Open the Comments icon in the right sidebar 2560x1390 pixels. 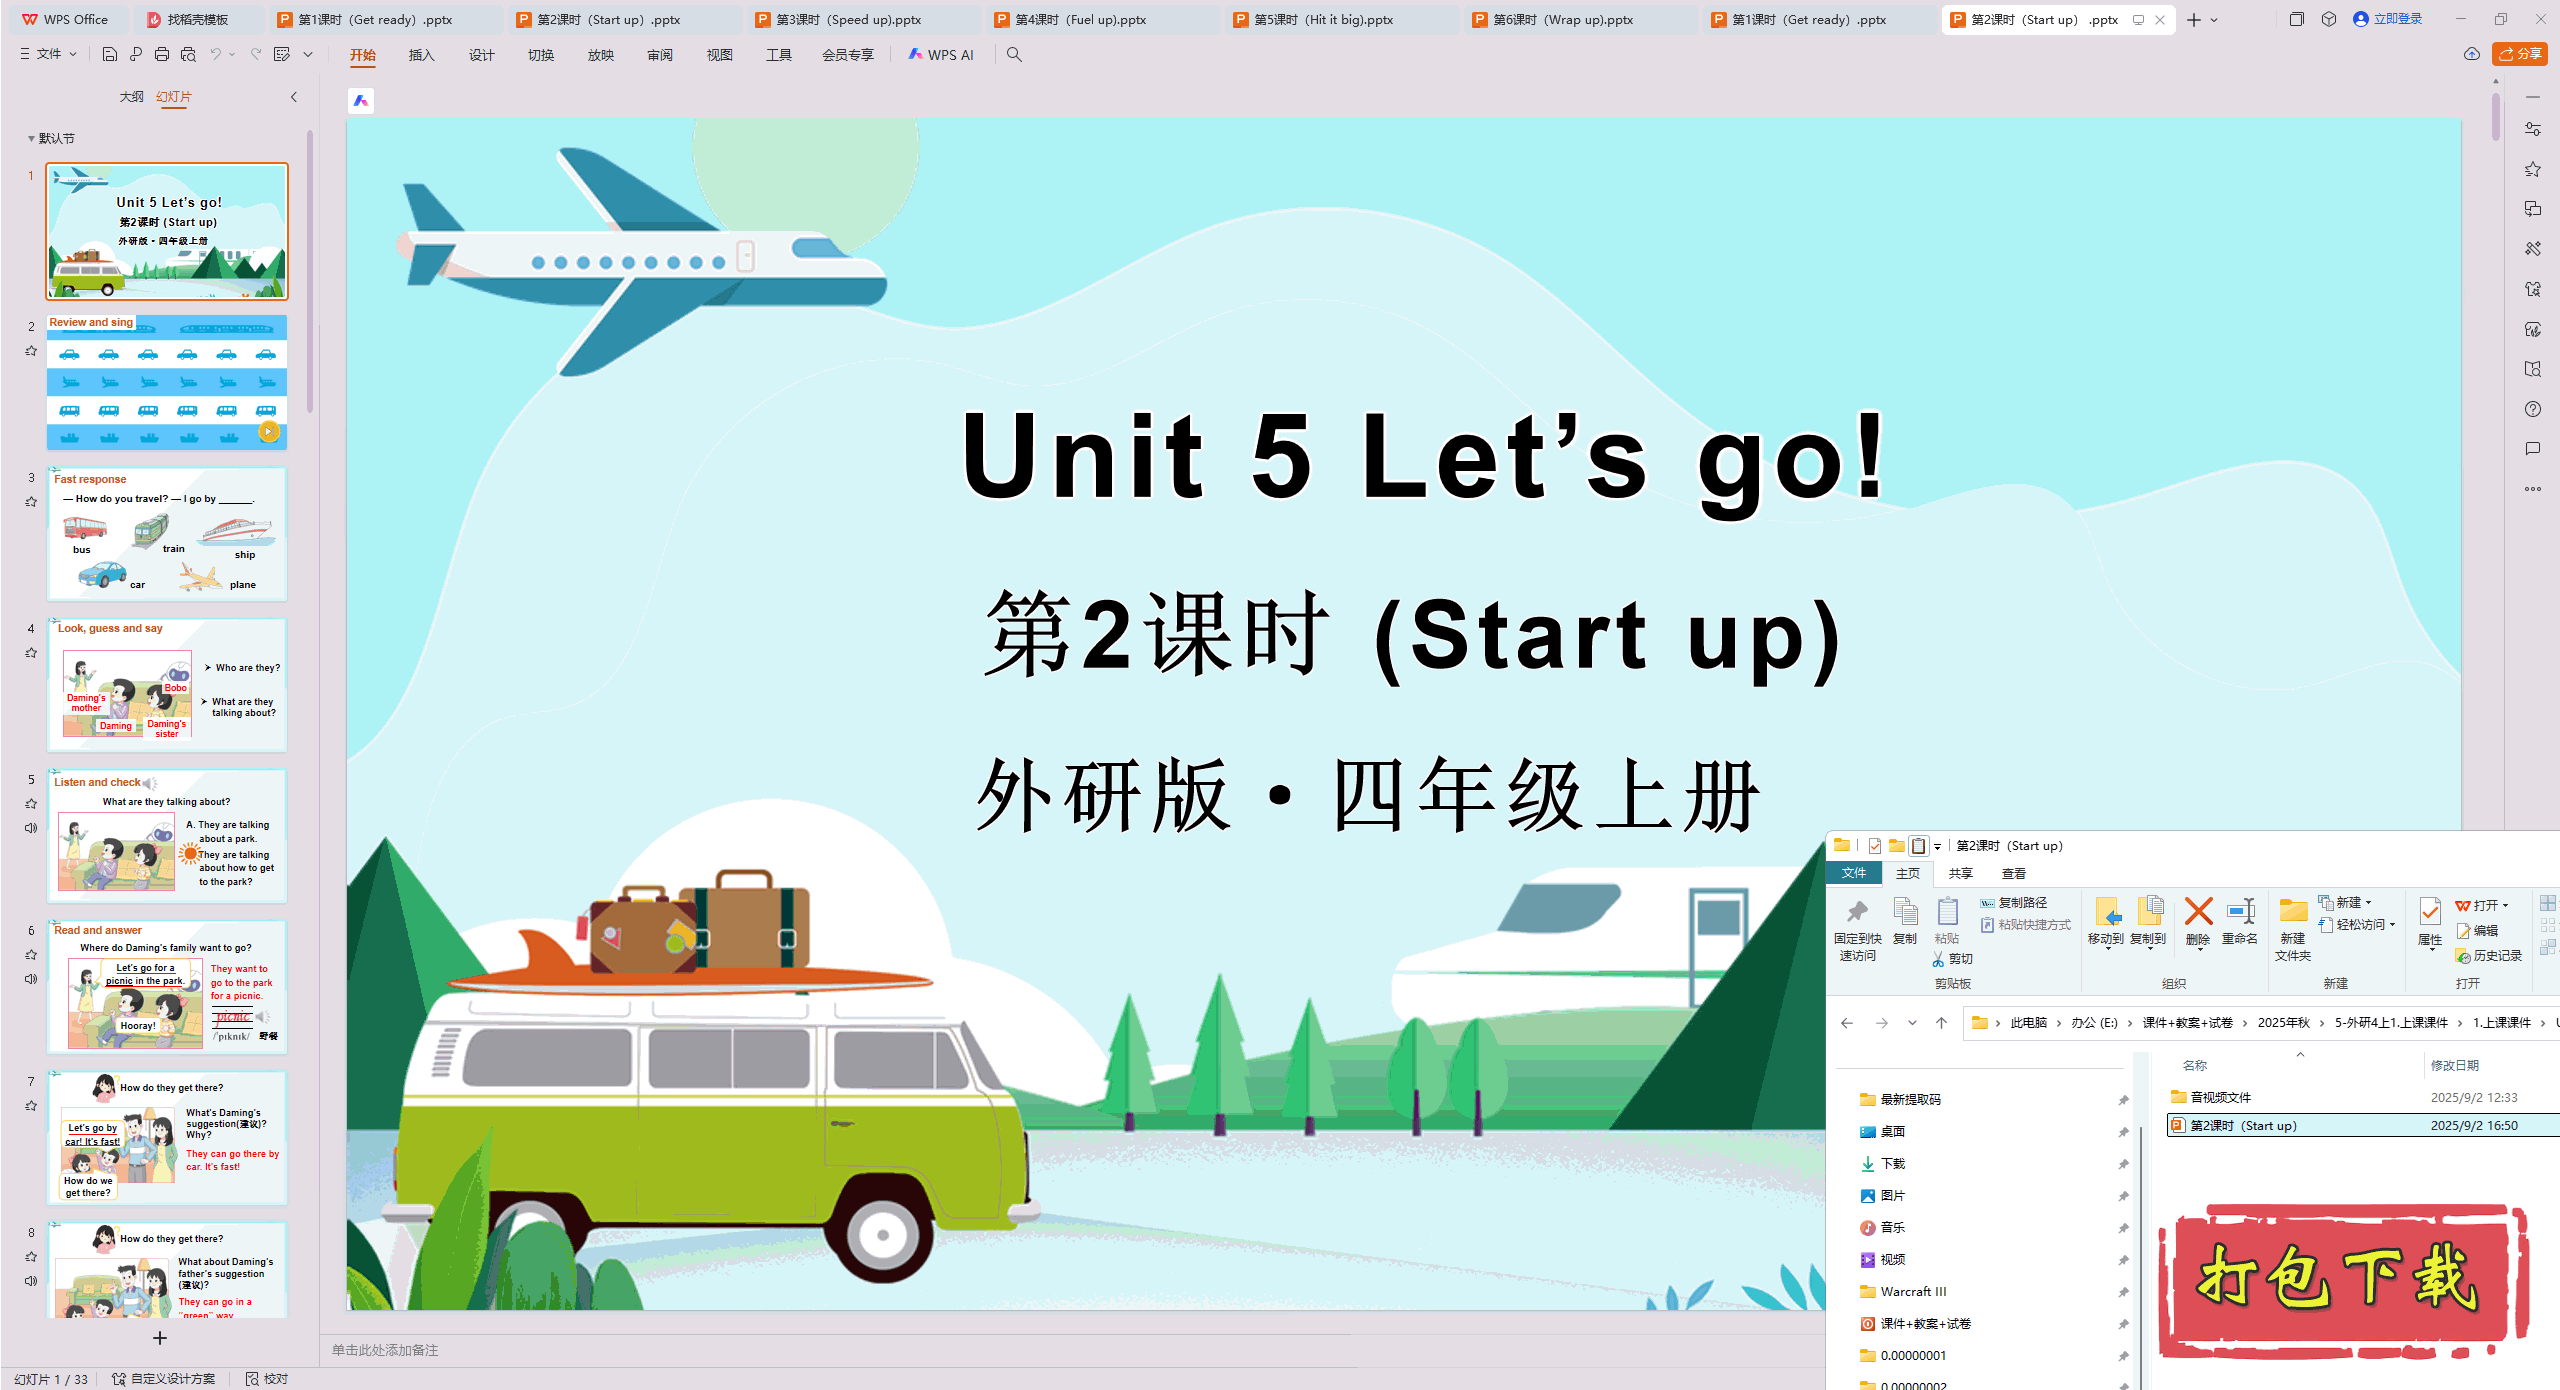[2533, 448]
